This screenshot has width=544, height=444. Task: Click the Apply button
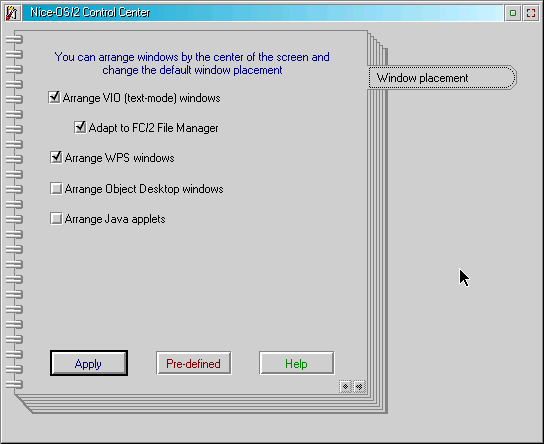coord(89,363)
